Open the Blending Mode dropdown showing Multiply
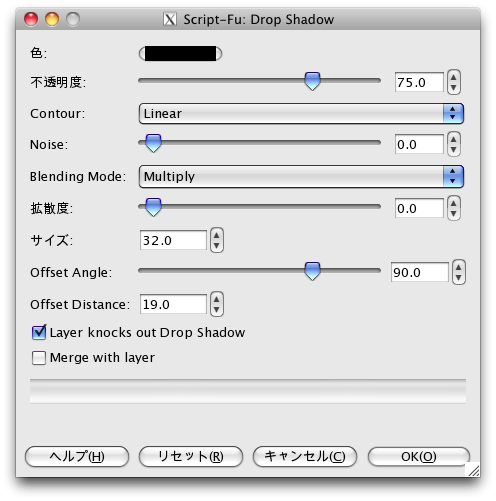Image resolution: width=496 pixels, height=501 pixels. coord(301,176)
